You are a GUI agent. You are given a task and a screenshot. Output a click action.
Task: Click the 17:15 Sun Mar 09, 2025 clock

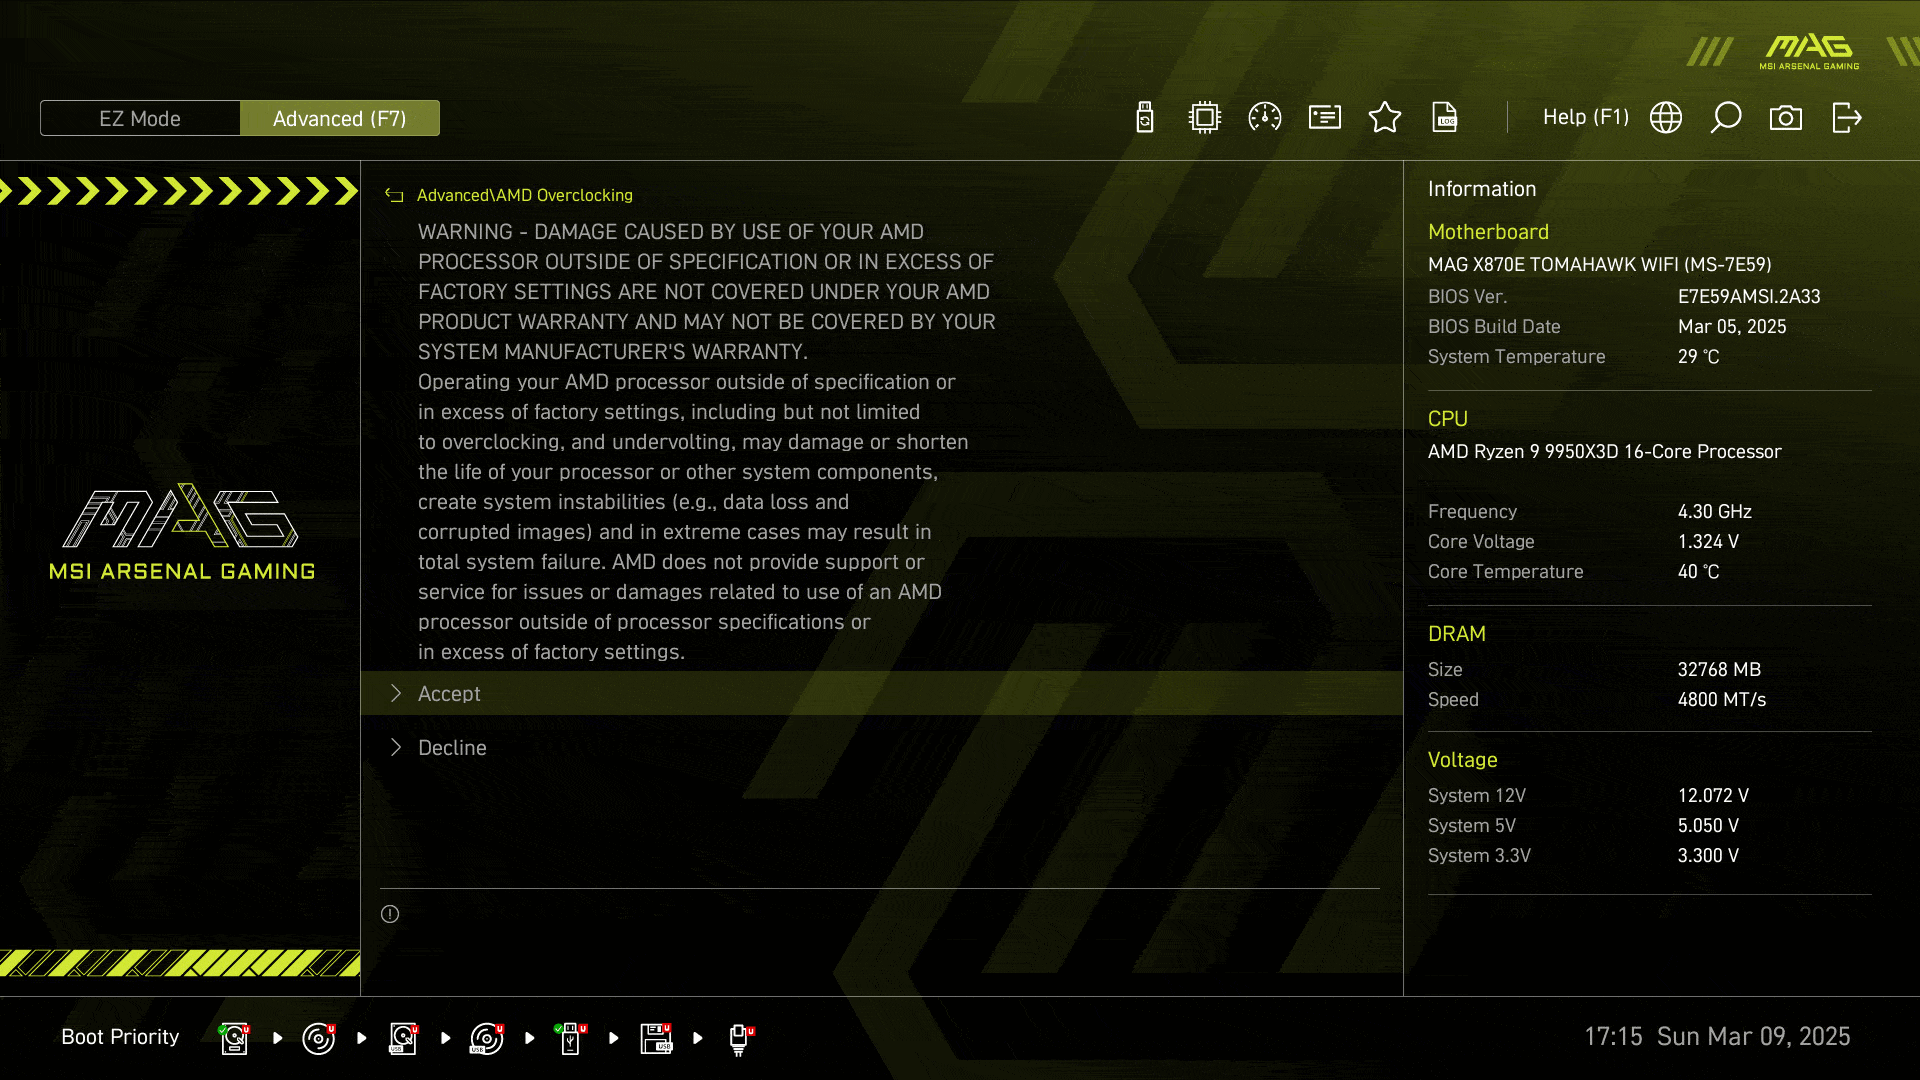1717,1037
